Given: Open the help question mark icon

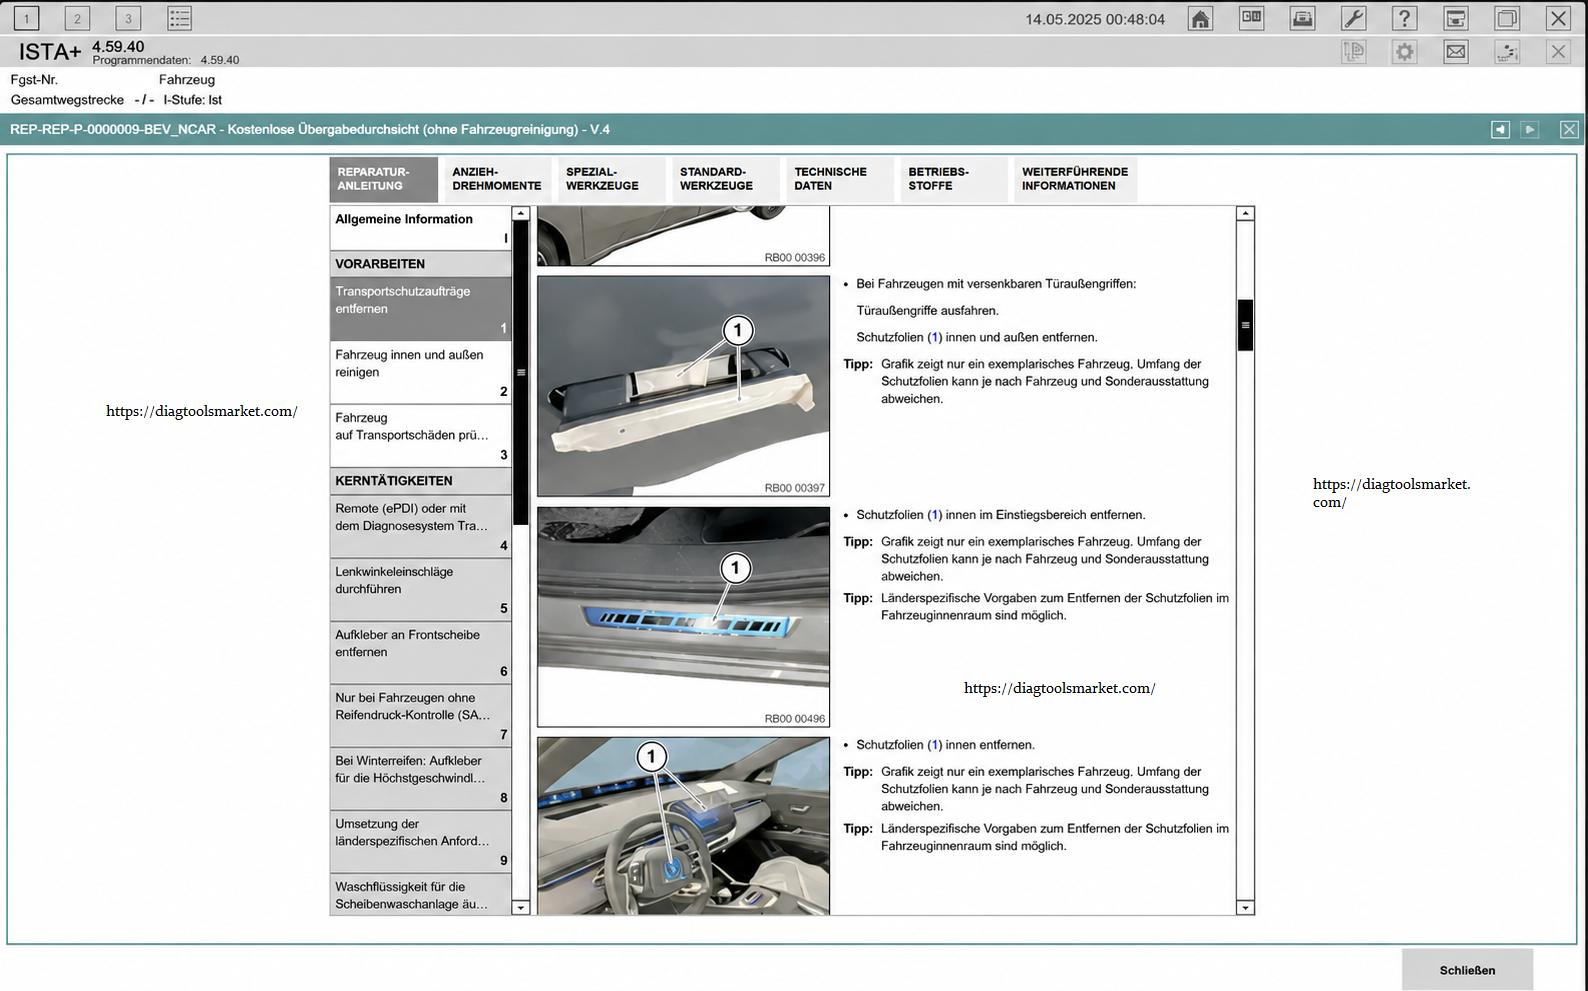Looking at the screenshot, I should click(x=1404, y=18).
